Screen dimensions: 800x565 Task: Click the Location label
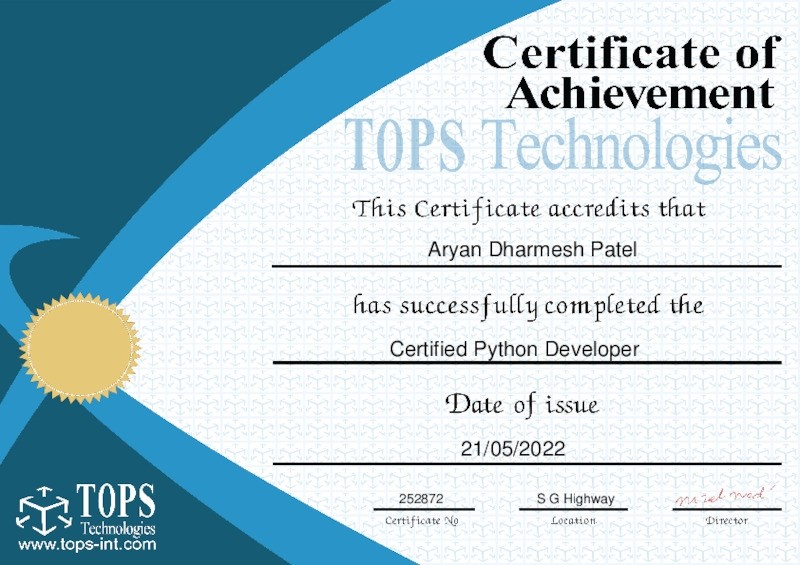click(573, 520)
